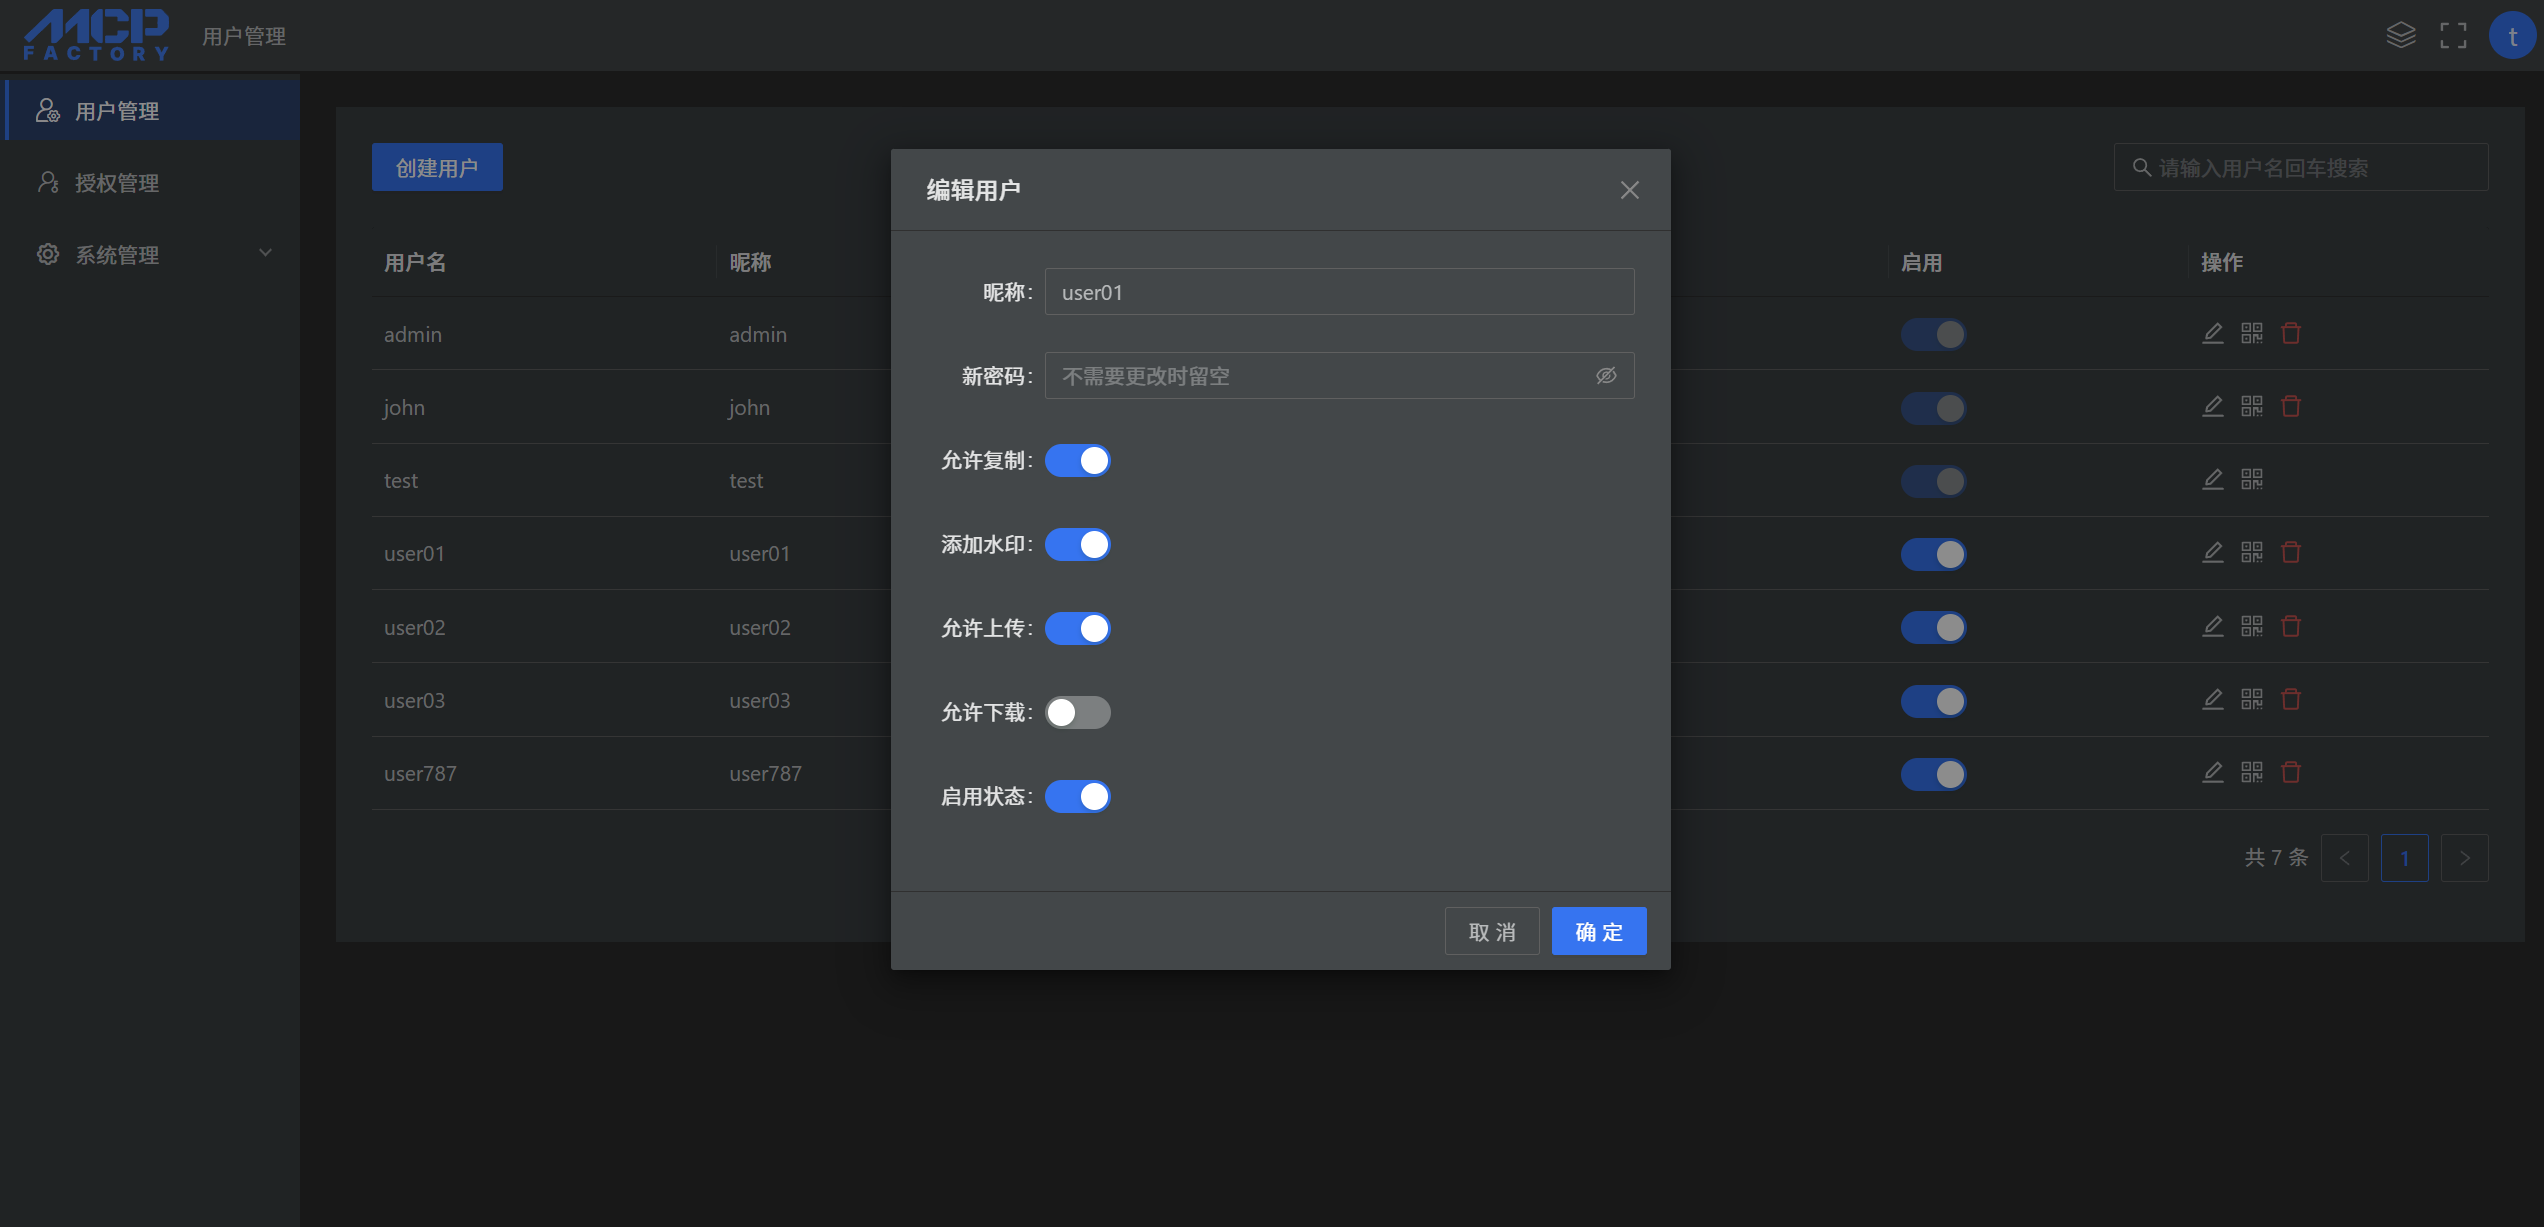The image size is (2544, 1227).
Task: Click delete trash icon for user02
Action: (x=2290, y=626)
